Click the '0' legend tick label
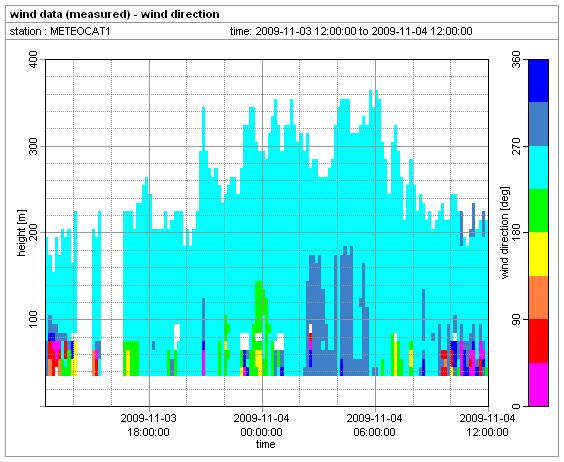This screenshot has width=564, height=462. click(517, 406)
